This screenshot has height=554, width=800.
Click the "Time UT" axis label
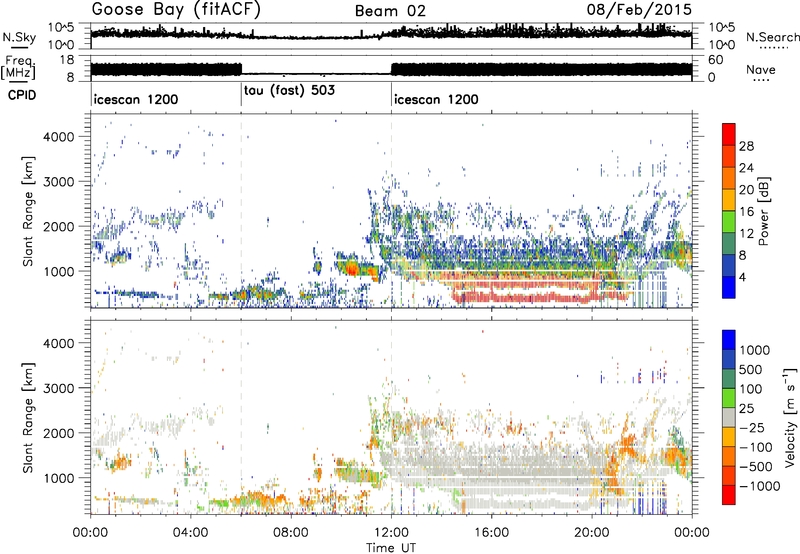pyautogui.click(x=391, y=548)
